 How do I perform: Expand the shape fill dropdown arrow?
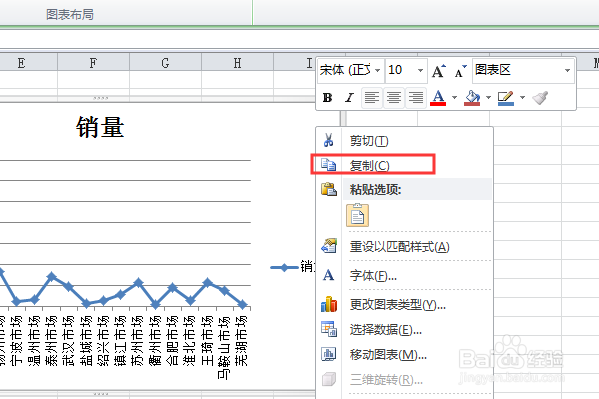click(488, 98)
